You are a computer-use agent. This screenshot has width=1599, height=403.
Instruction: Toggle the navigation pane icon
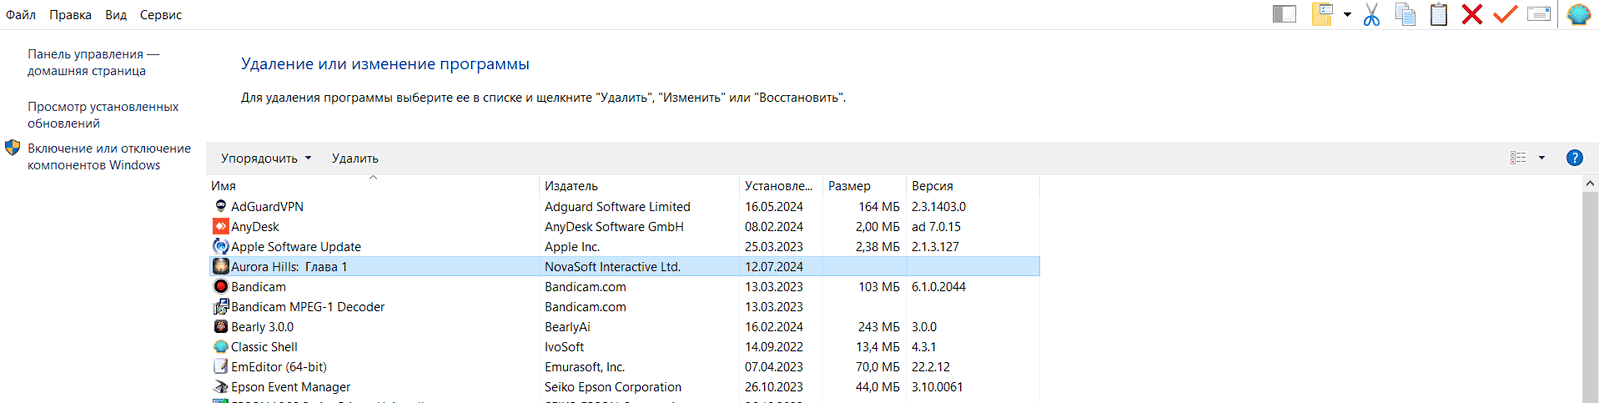pyautogui.click(x=1284, y=14)
